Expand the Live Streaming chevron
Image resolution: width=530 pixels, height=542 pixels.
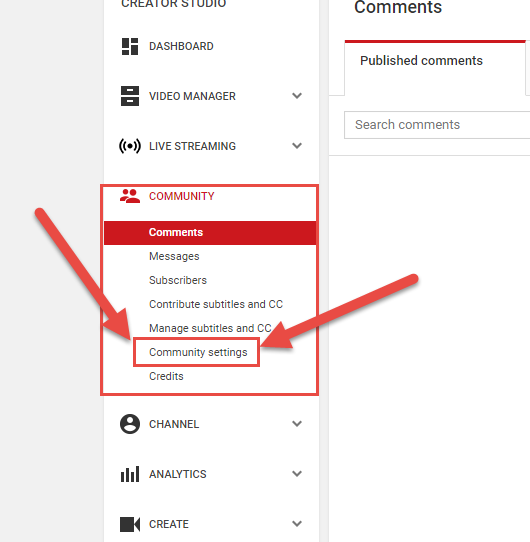tap(297, 146)
